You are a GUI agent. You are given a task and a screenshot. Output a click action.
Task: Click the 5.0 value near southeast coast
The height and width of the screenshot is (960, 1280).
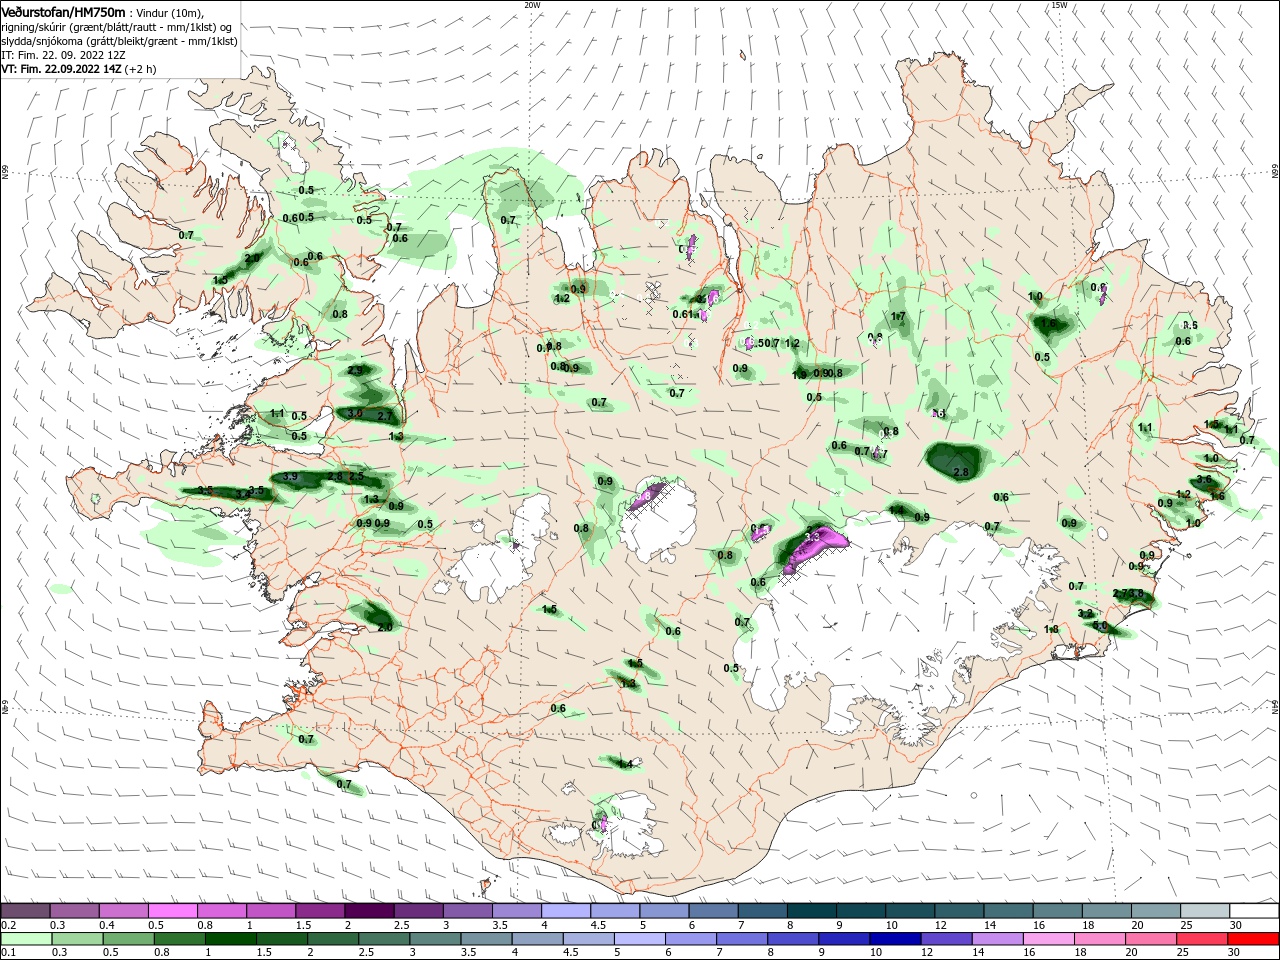pyautogui.click(x=1101, y=625)
